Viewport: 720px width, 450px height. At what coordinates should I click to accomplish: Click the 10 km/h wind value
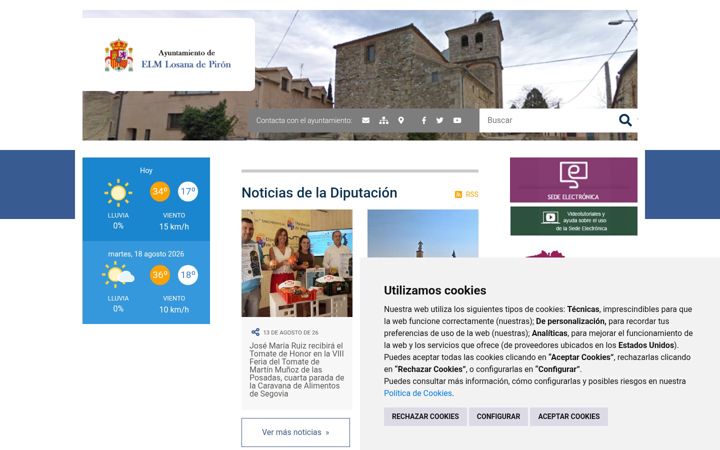click(x=174, y=309)
